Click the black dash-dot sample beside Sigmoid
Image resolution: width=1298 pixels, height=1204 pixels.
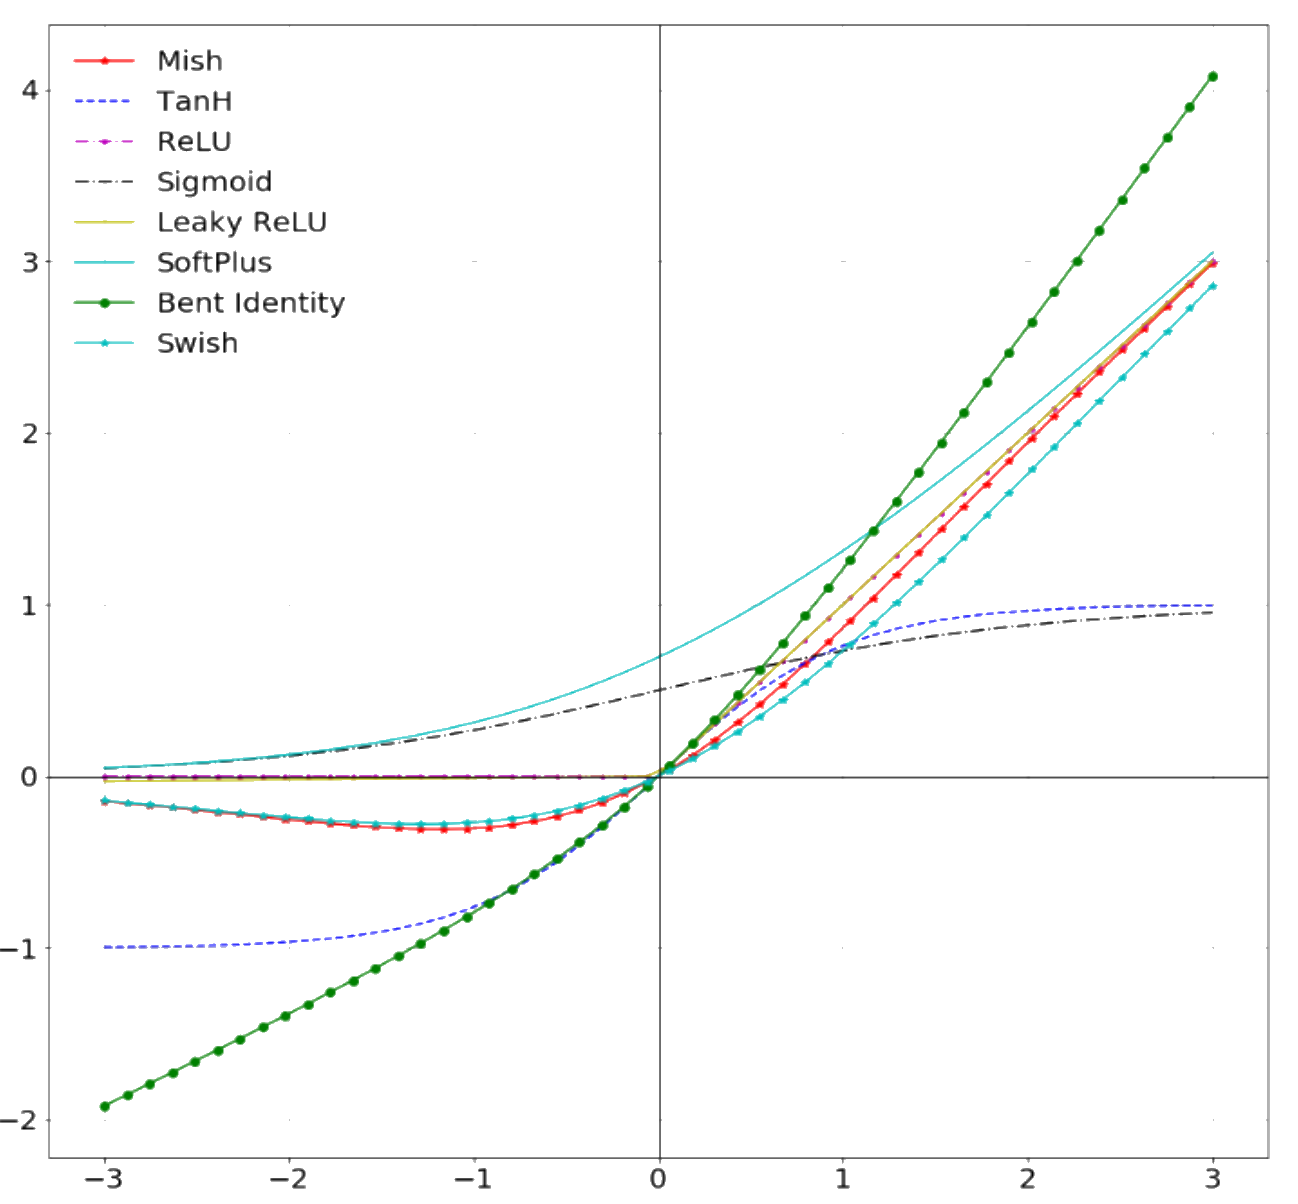(x=104, y=182)
